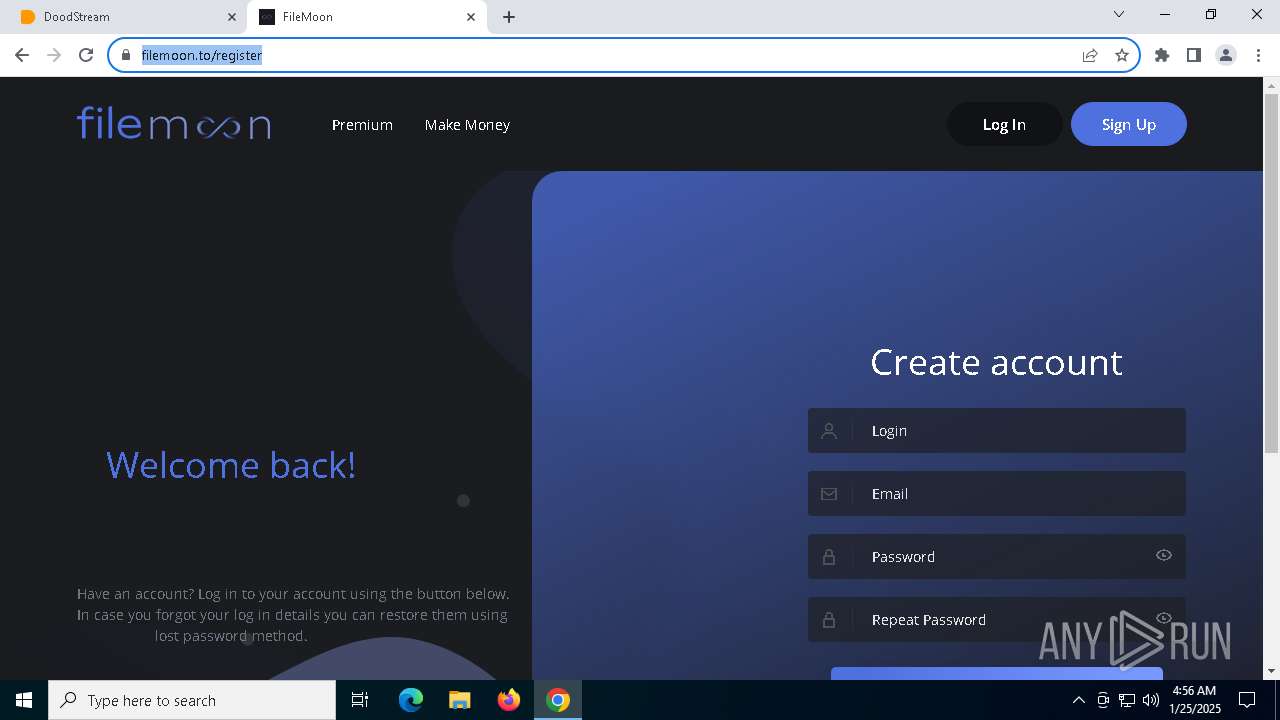Screen dimensions: 1280x720
Task: Open the Make Money page
Action: (467, 125)
